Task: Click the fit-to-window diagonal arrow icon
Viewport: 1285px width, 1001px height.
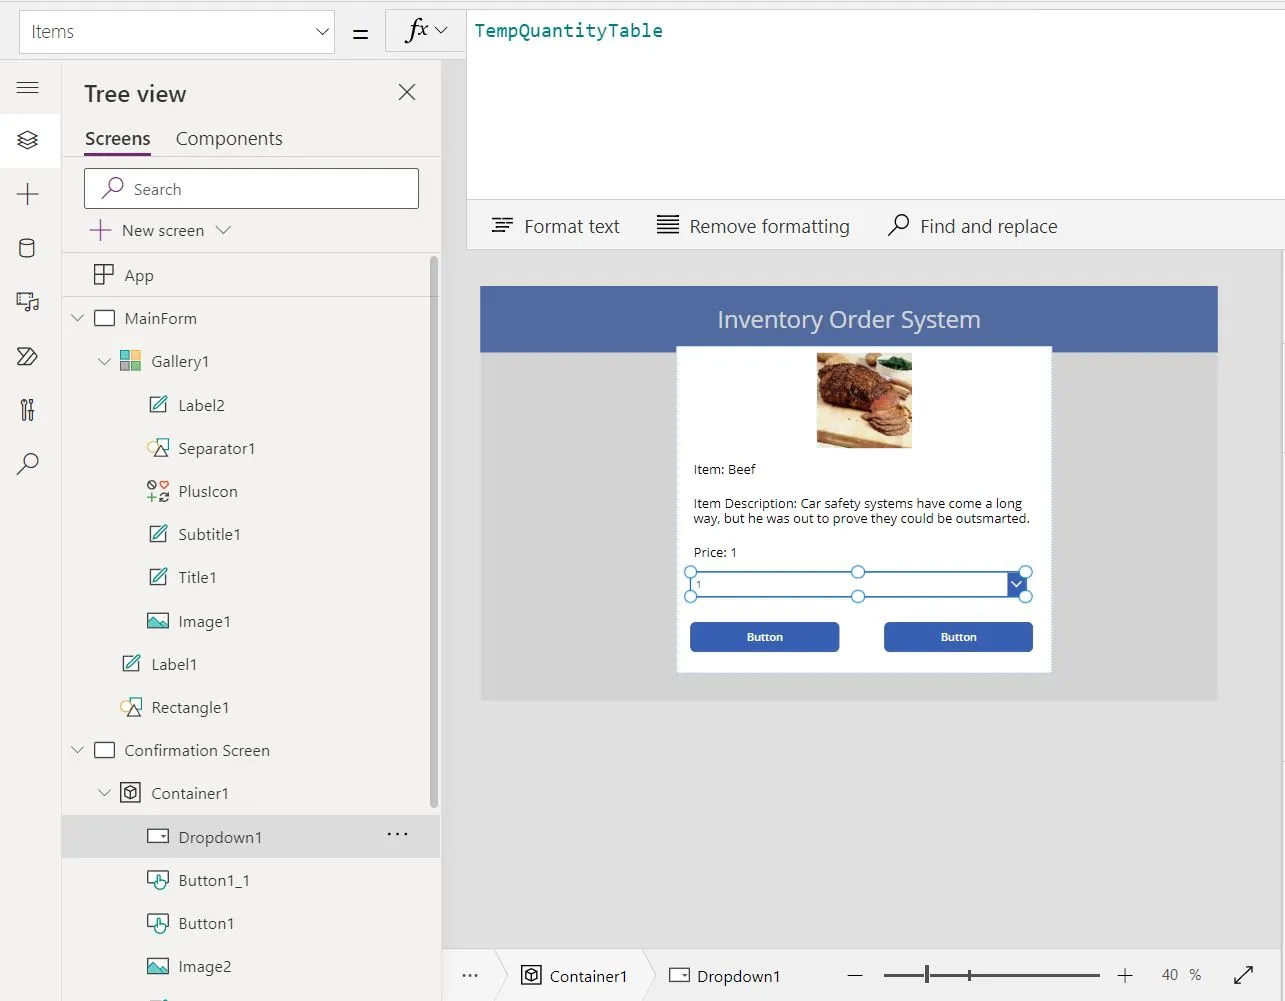Action: (1243, 974)
